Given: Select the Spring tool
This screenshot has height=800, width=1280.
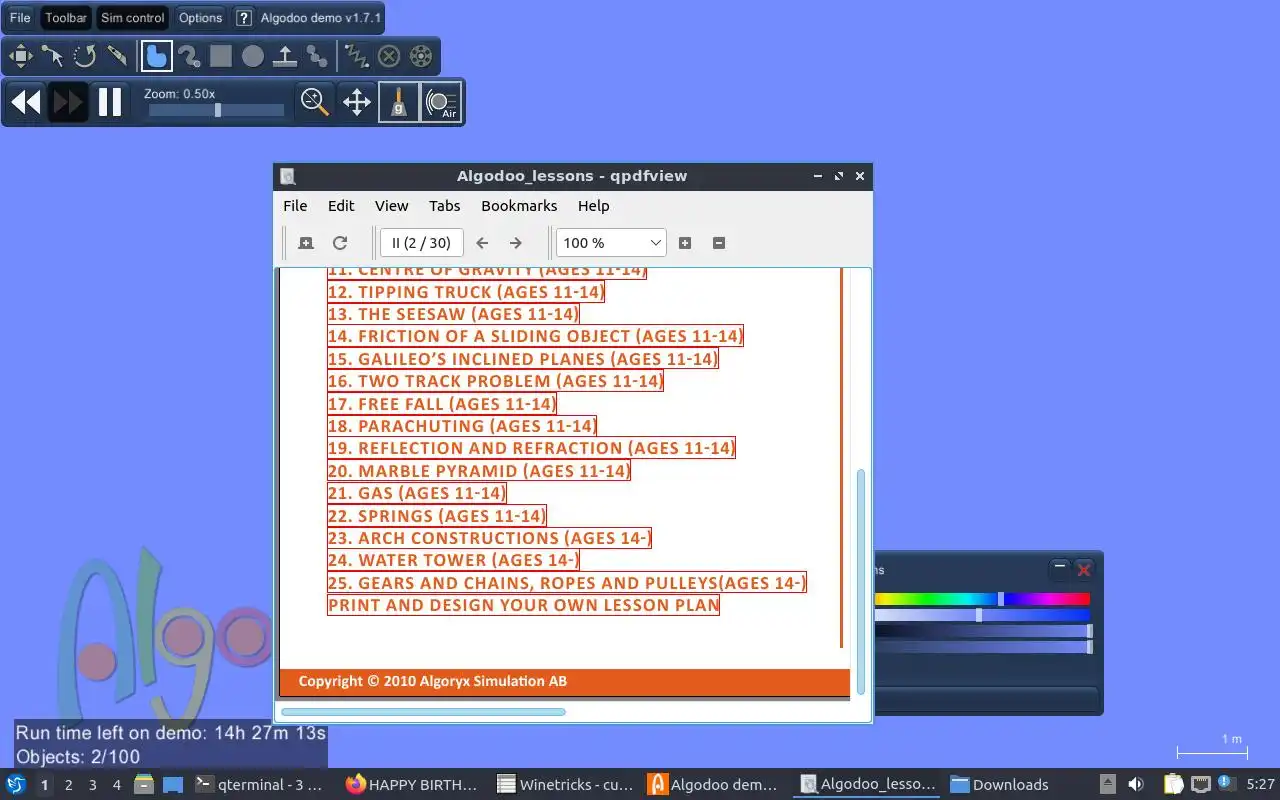Looking at the screenshot, I should (356, 56).
